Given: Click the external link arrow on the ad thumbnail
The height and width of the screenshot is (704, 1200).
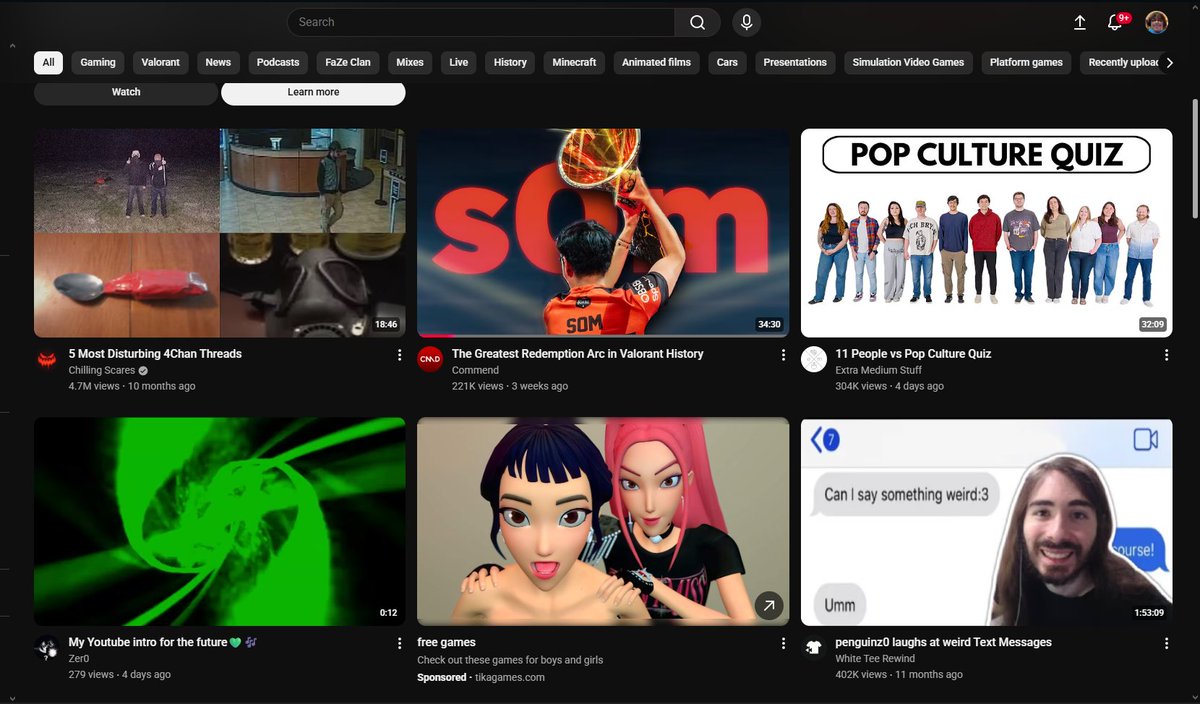Looking at the screenshot, I should 768,605.
